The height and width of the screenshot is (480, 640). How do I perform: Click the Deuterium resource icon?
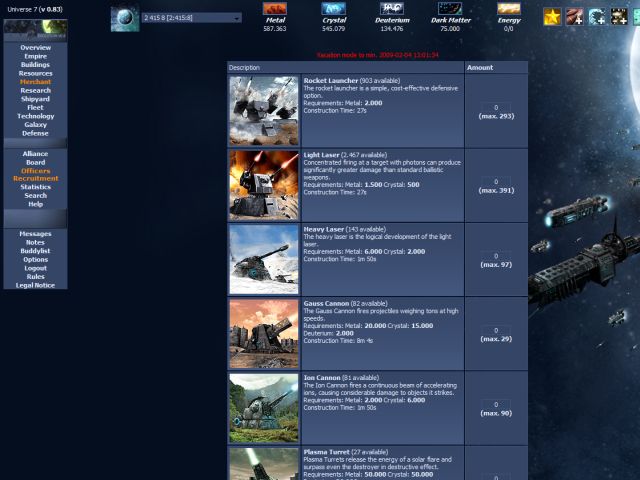[392, 9]
